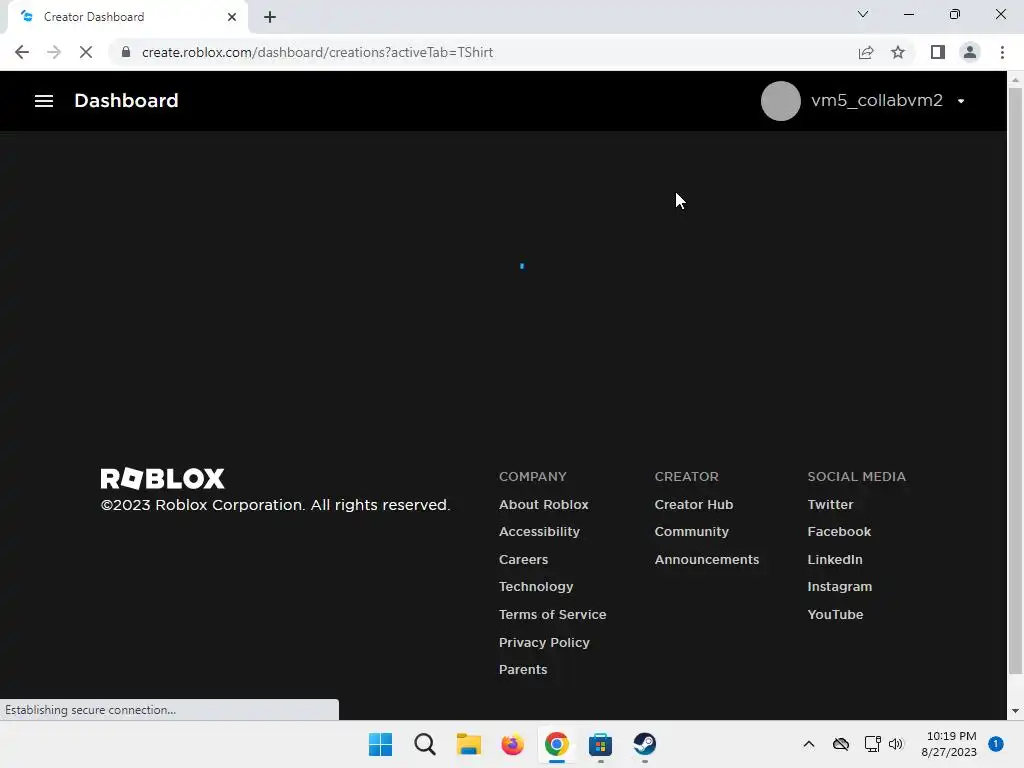This screenshot has height=768, width=1024.
Task: Open File Explorer from taskbar
Action: [x=468, y=744]
